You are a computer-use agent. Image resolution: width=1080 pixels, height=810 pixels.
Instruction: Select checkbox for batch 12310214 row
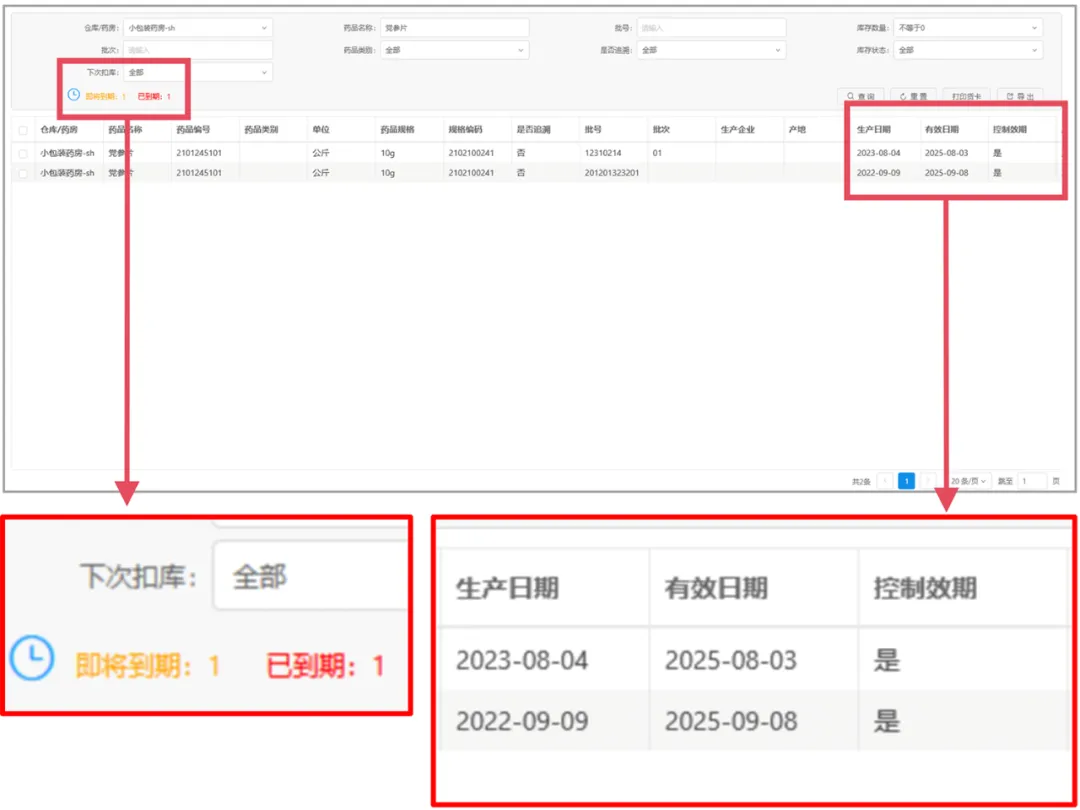coord(23,153)
